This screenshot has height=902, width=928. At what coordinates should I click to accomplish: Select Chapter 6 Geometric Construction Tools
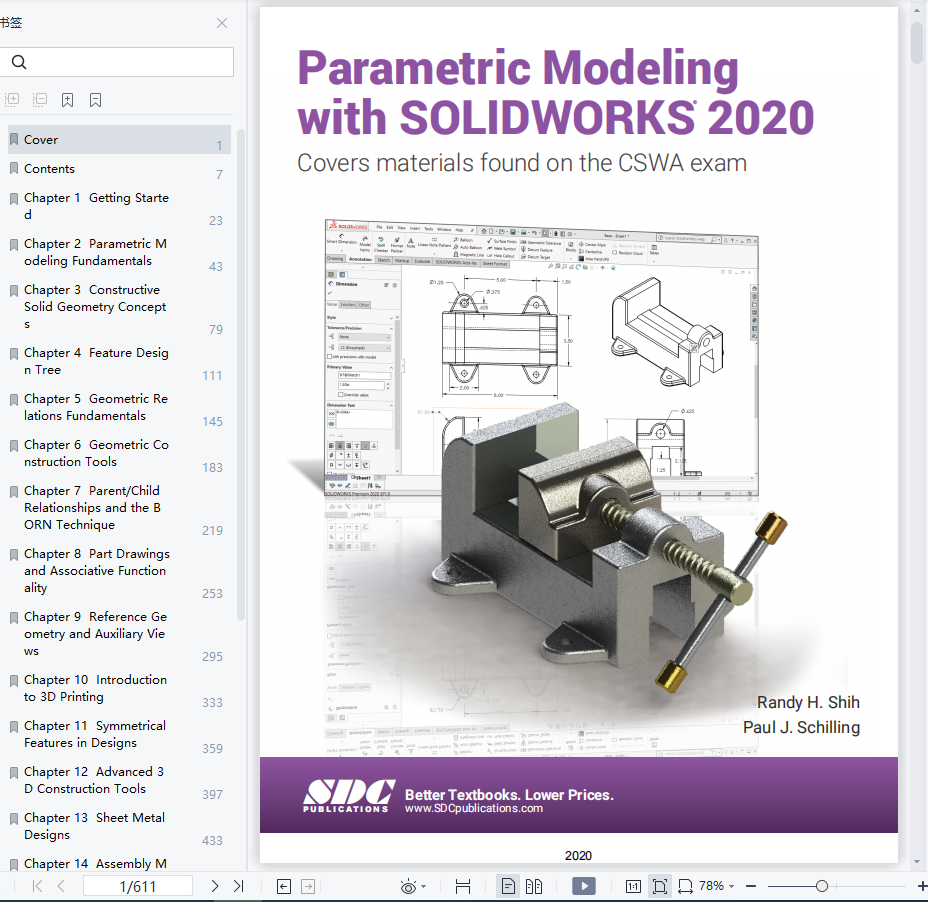pos(118,453)
